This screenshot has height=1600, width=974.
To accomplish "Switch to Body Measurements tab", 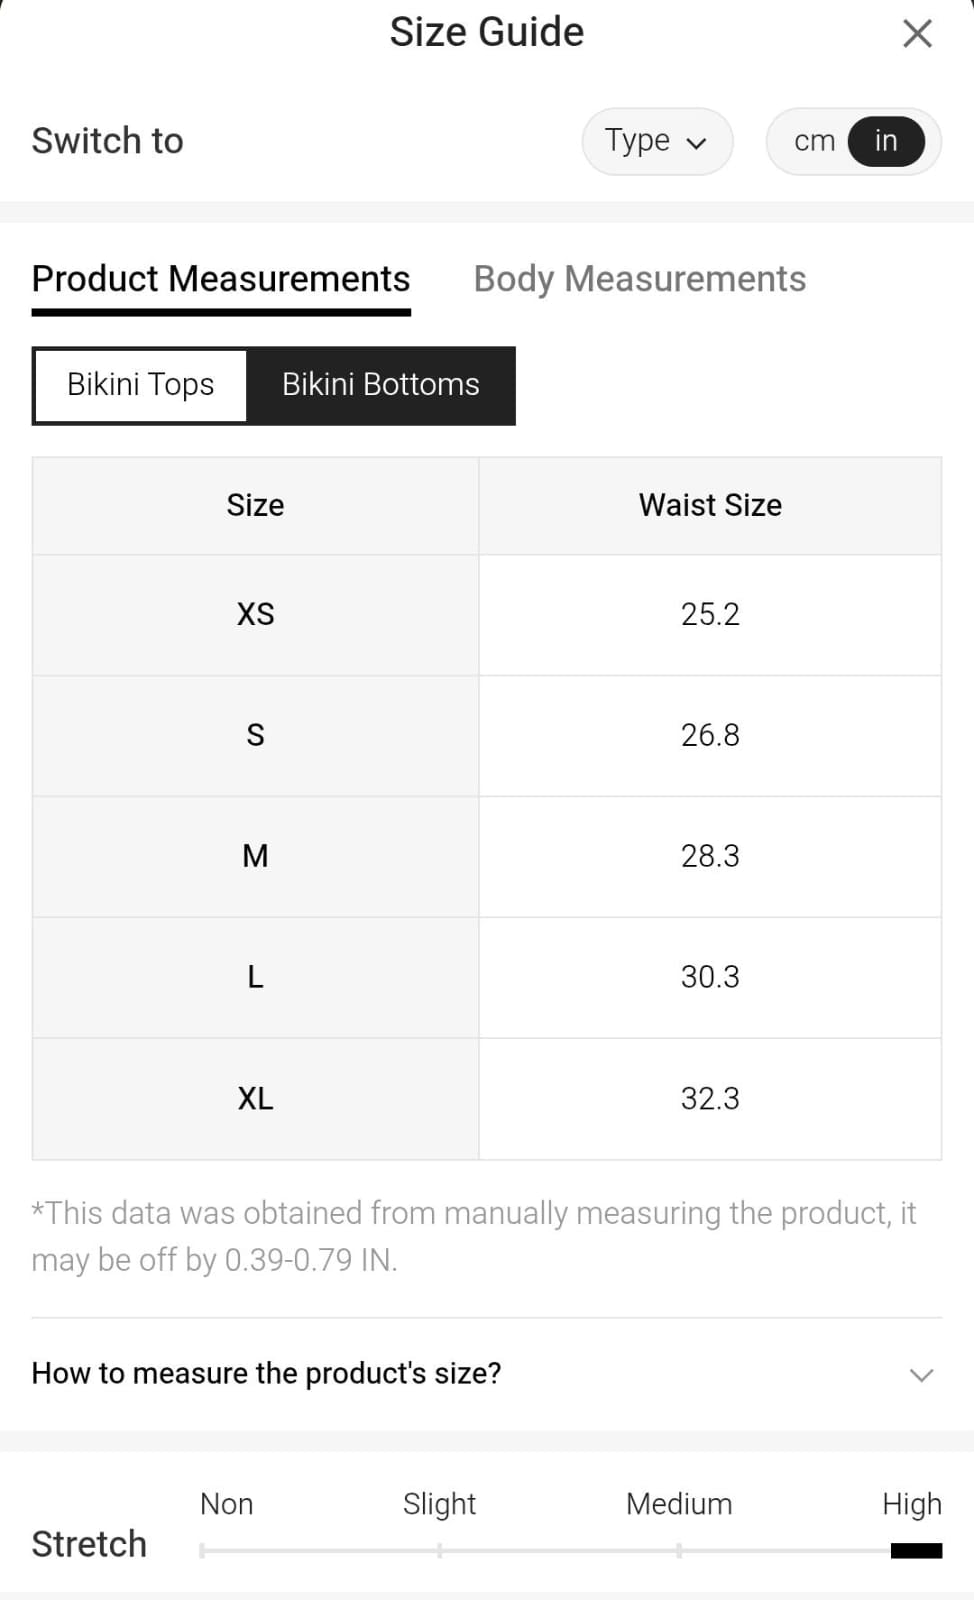I will 639,279.
